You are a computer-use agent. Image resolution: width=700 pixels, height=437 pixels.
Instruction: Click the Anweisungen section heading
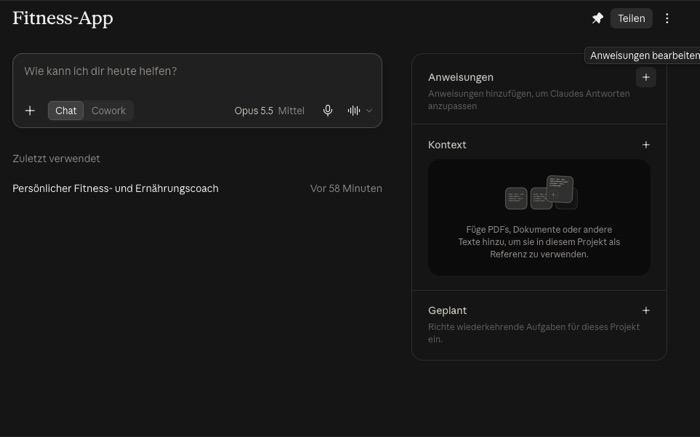pyautogui.click(x=461, y=77)
